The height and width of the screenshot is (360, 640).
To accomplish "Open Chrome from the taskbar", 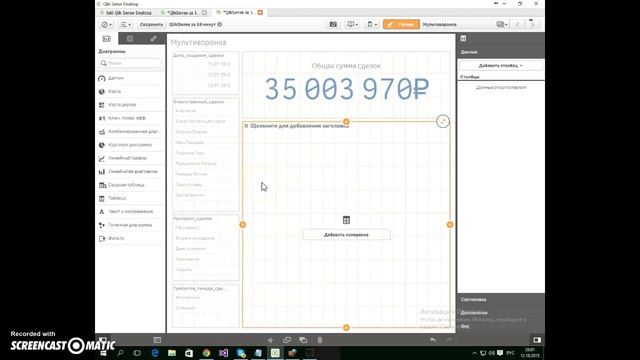I will (206, 353).
